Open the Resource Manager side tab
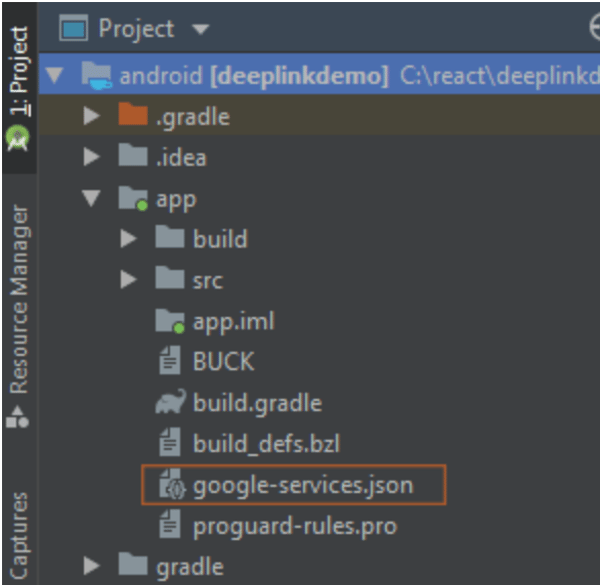This screenshot has width=600, height=585. 17,310
